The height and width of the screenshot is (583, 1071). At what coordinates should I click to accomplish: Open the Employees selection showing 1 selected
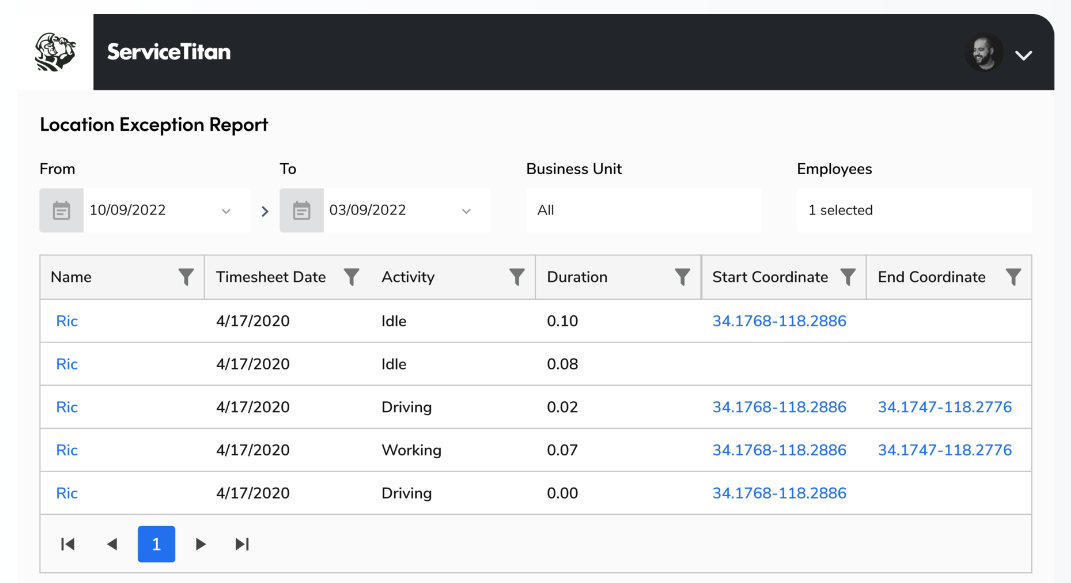point(913,210)
